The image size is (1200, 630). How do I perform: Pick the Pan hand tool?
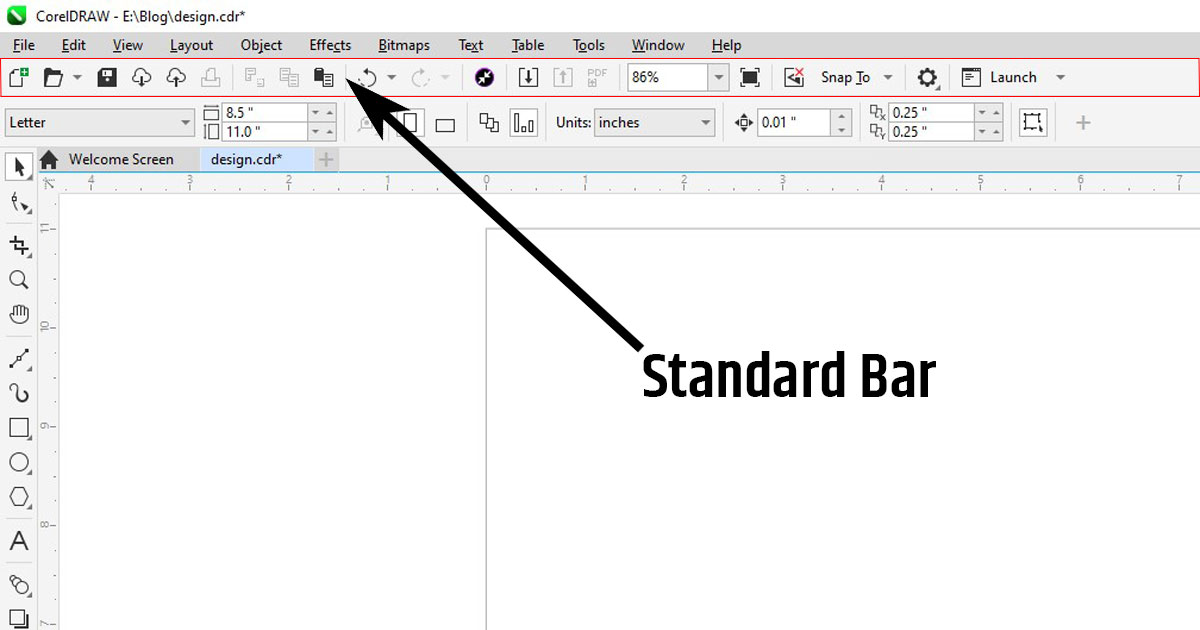point(18,314)
